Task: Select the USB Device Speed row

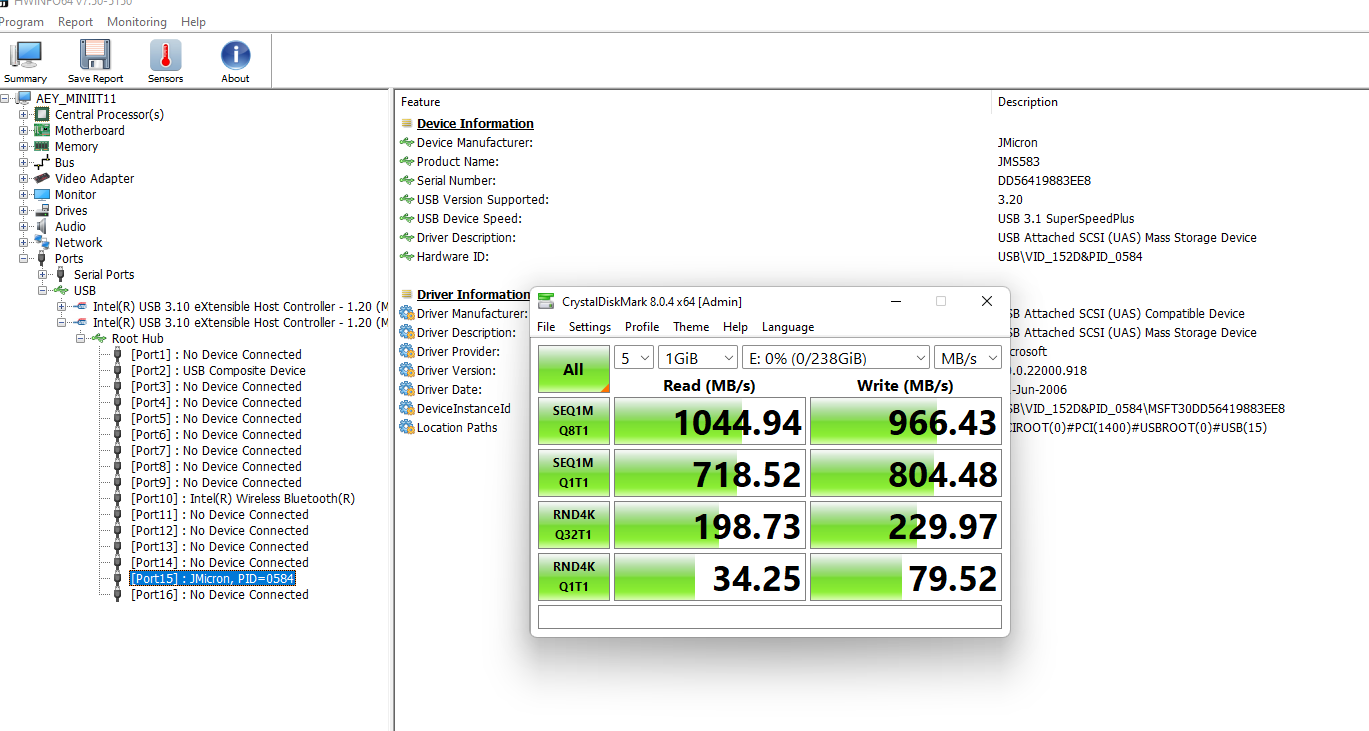Action: 882,218
